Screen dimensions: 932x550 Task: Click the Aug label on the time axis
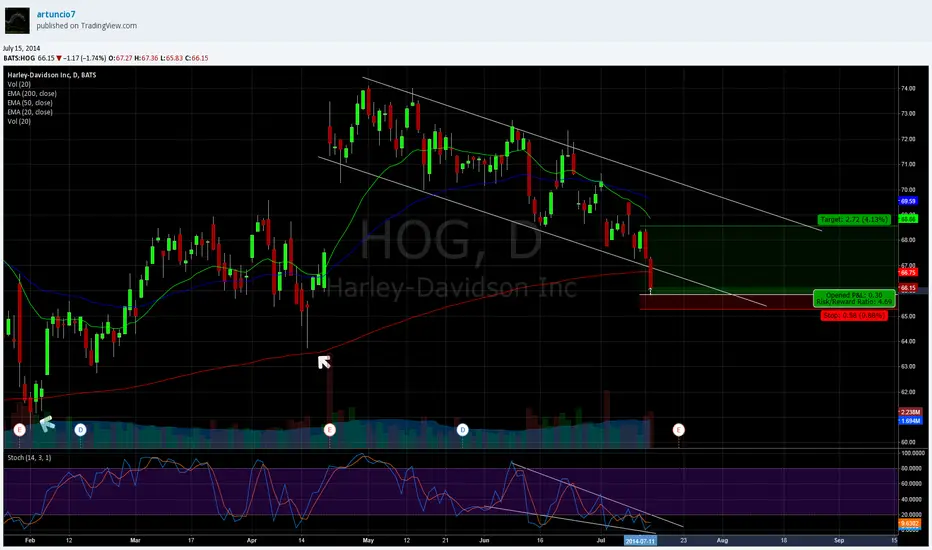722,540
